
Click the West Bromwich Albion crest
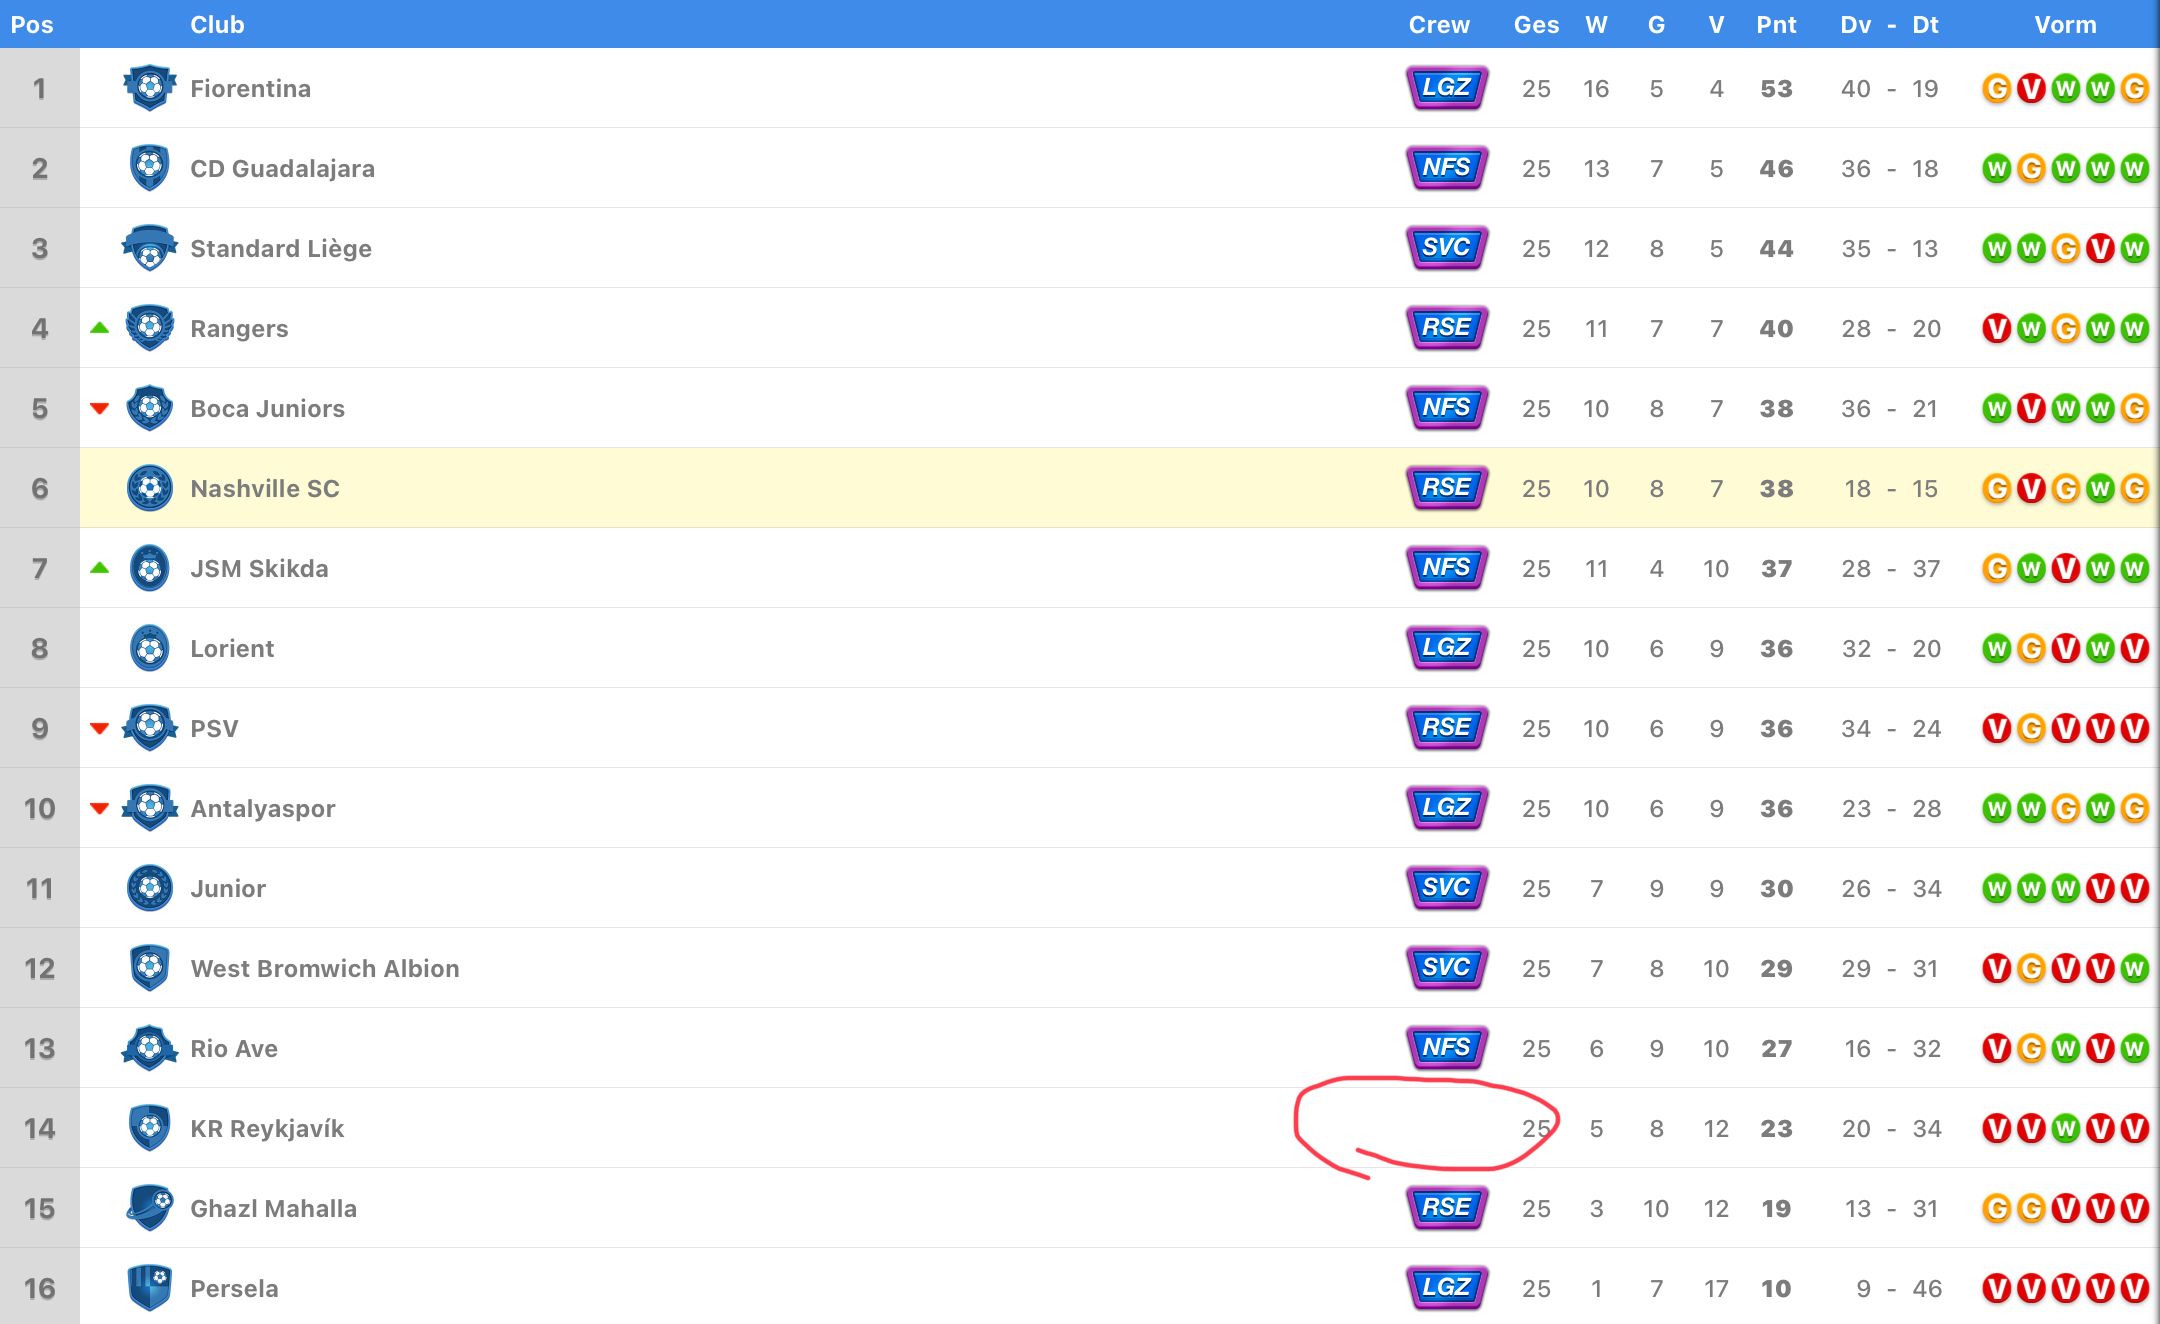(150, 968)
